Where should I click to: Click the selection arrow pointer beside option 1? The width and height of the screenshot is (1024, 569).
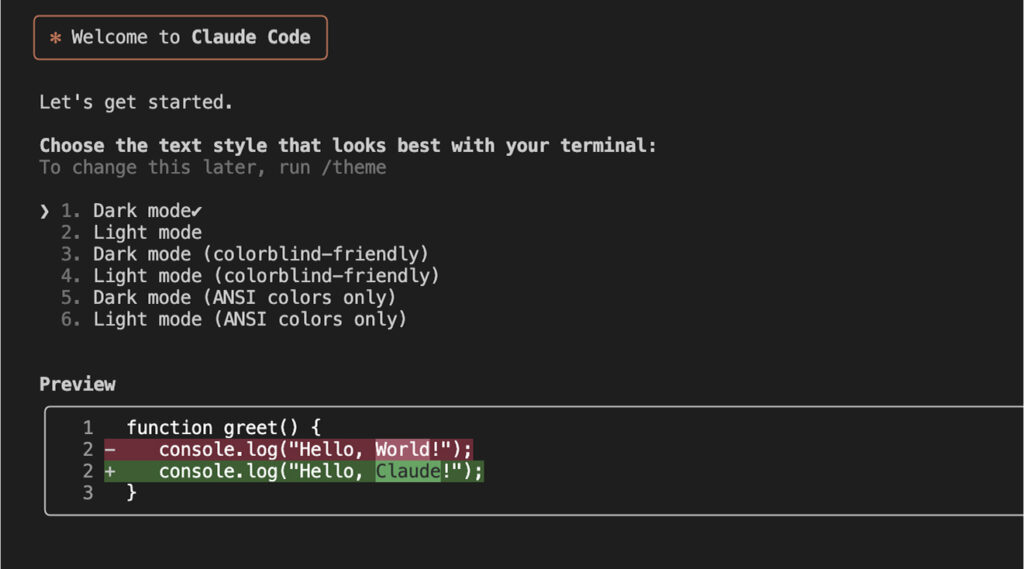(x=44, y=211)
